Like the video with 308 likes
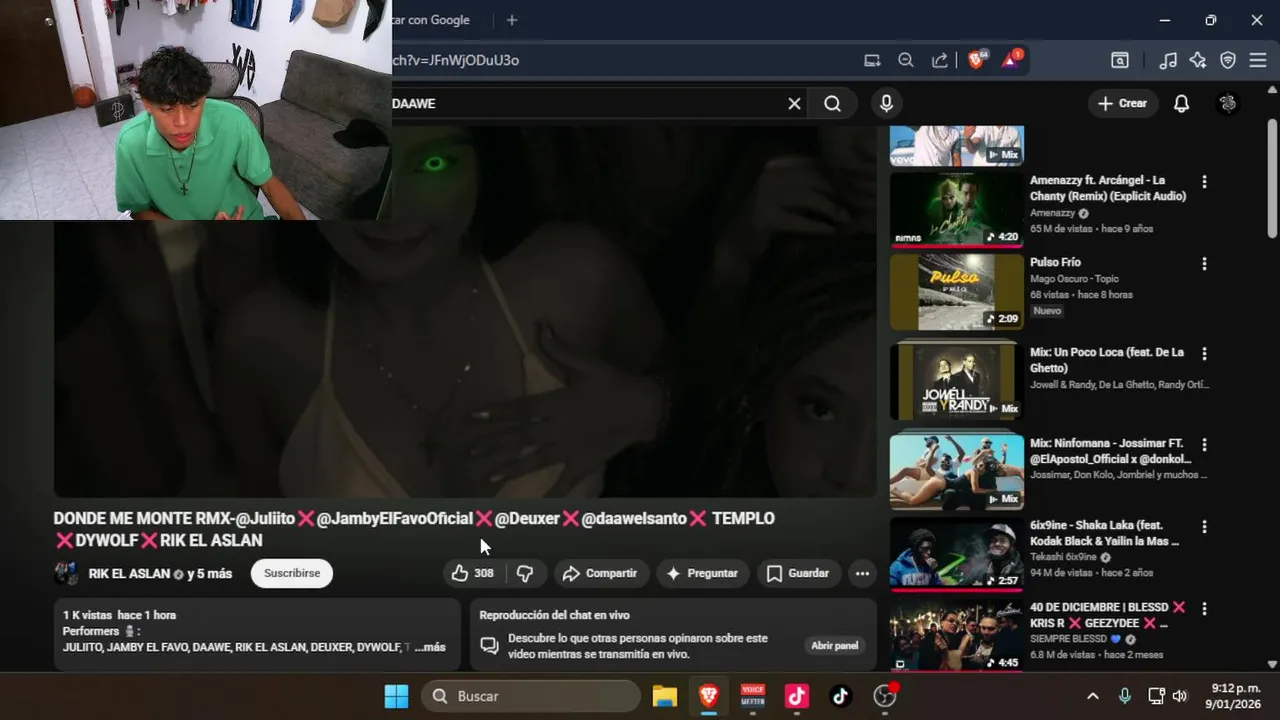1280x720 pixels. pyautogui.click(x=473, y=573)
